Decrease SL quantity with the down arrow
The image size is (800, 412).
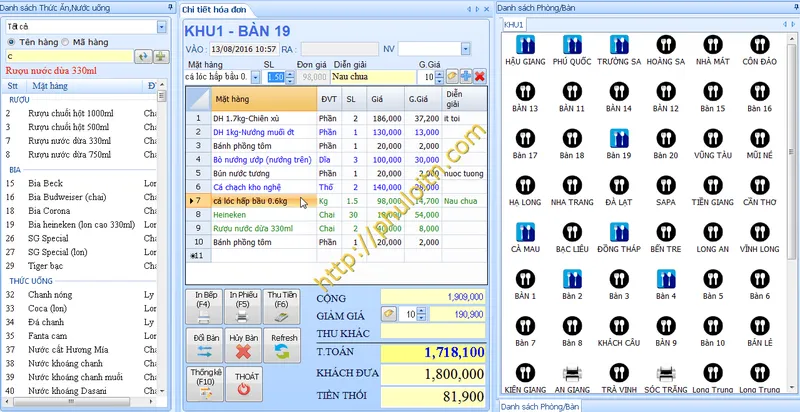290,80
